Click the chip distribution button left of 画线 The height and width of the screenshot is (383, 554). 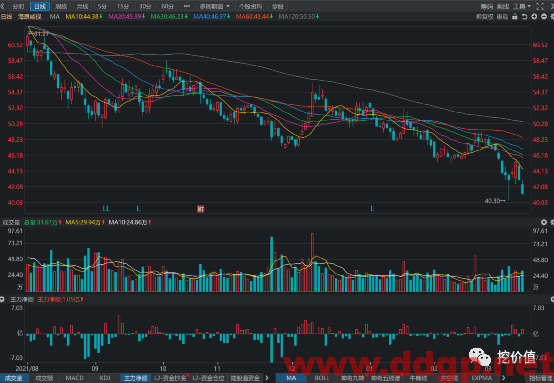pos(487,6)
